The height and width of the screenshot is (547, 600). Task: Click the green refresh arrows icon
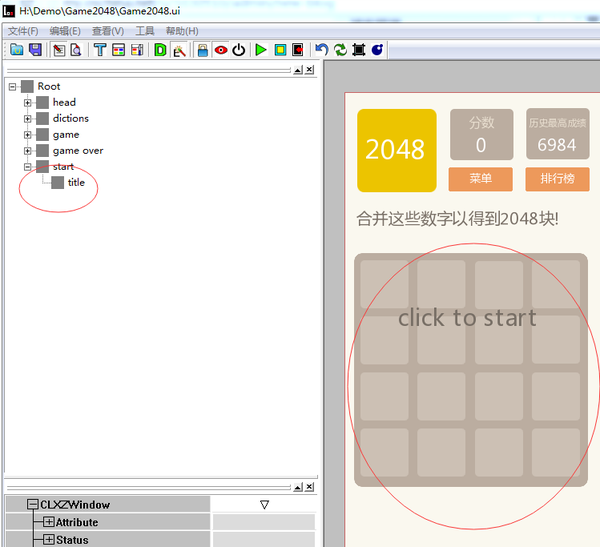(340, 50)
